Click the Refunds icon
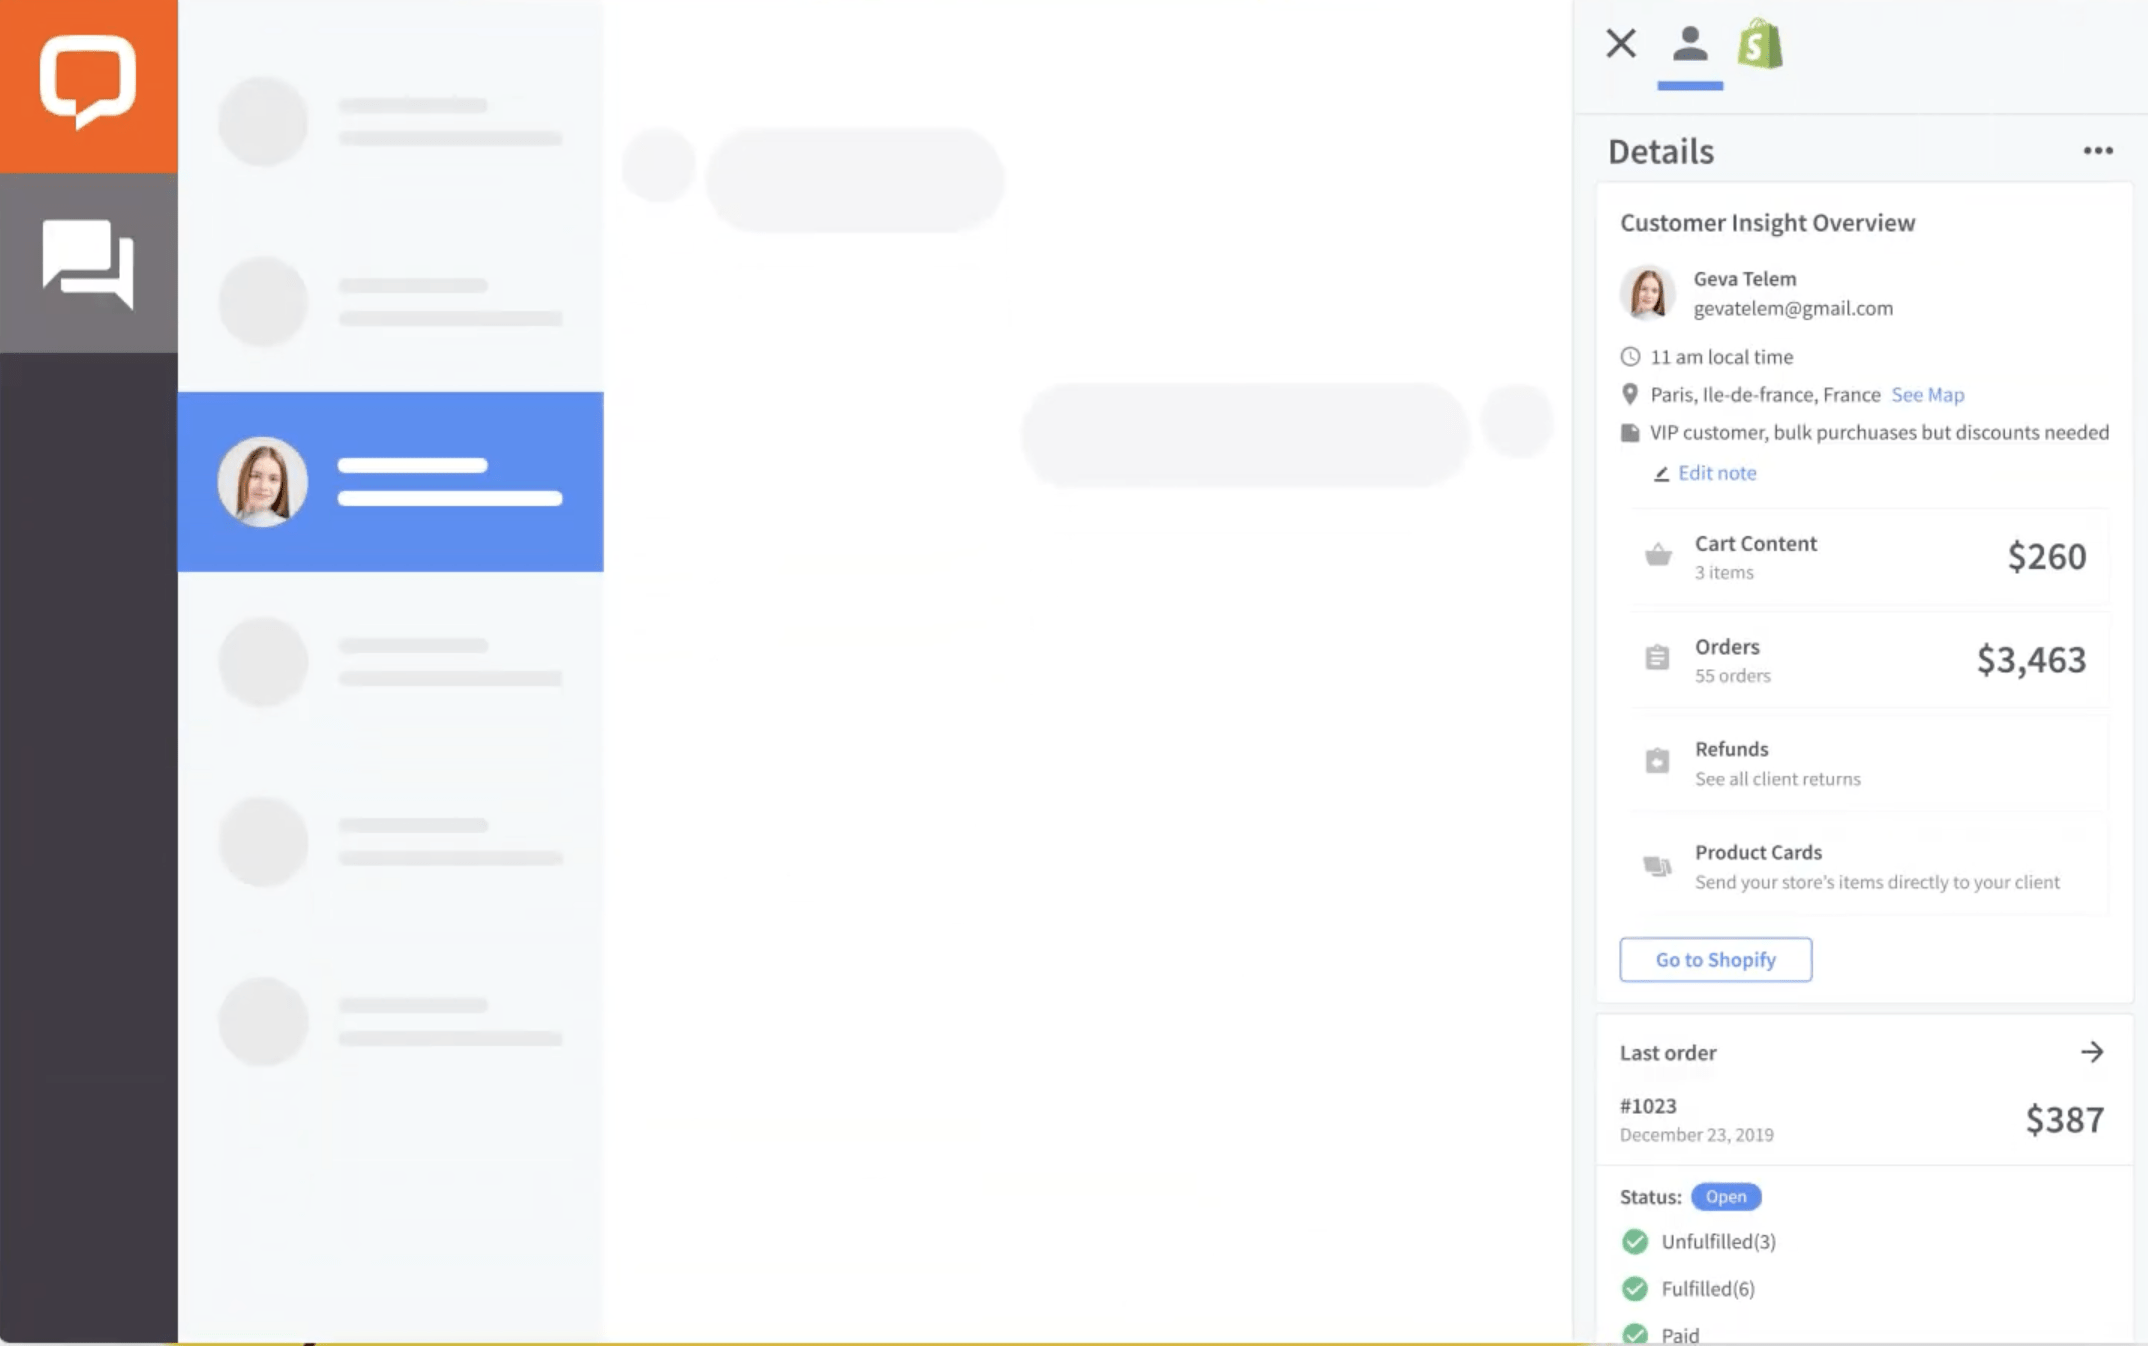The image size is (2148, 1346). coord(1657,760)
